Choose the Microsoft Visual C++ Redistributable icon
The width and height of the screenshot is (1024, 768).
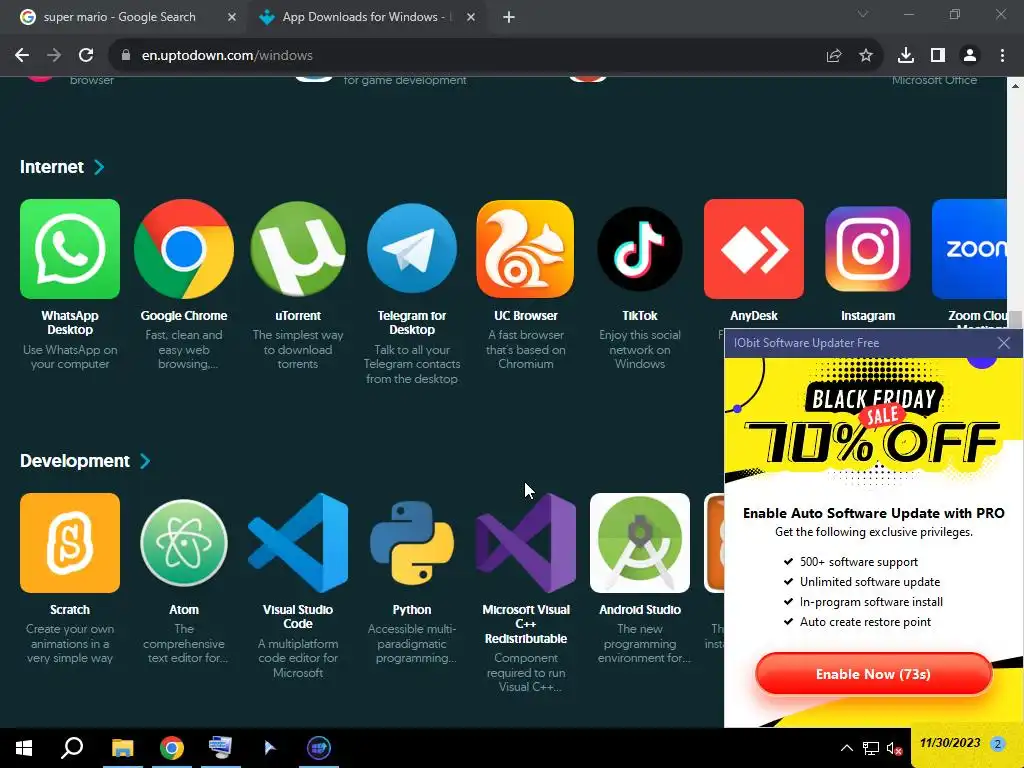point(526,543)
